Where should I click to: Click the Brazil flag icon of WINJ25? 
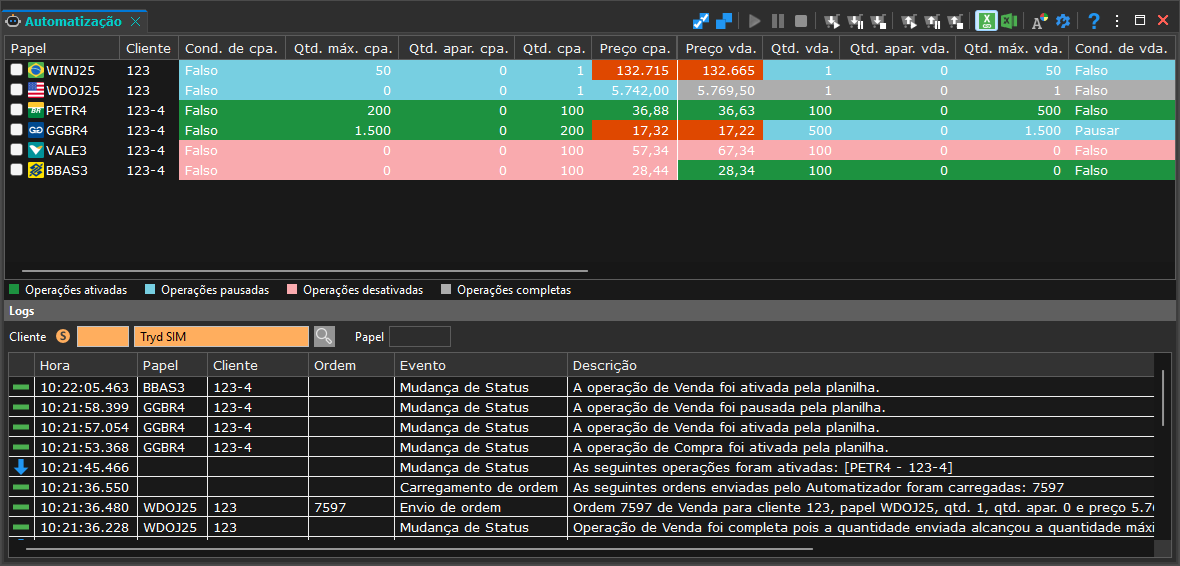click(35, 70)
